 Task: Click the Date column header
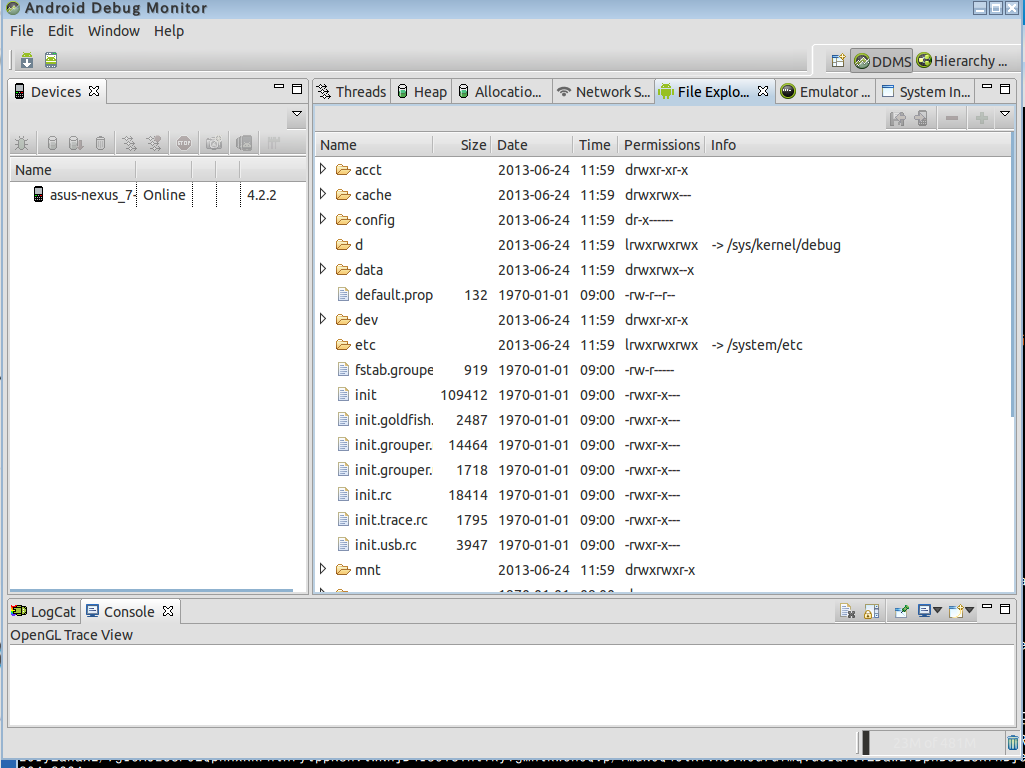point(531,144)
